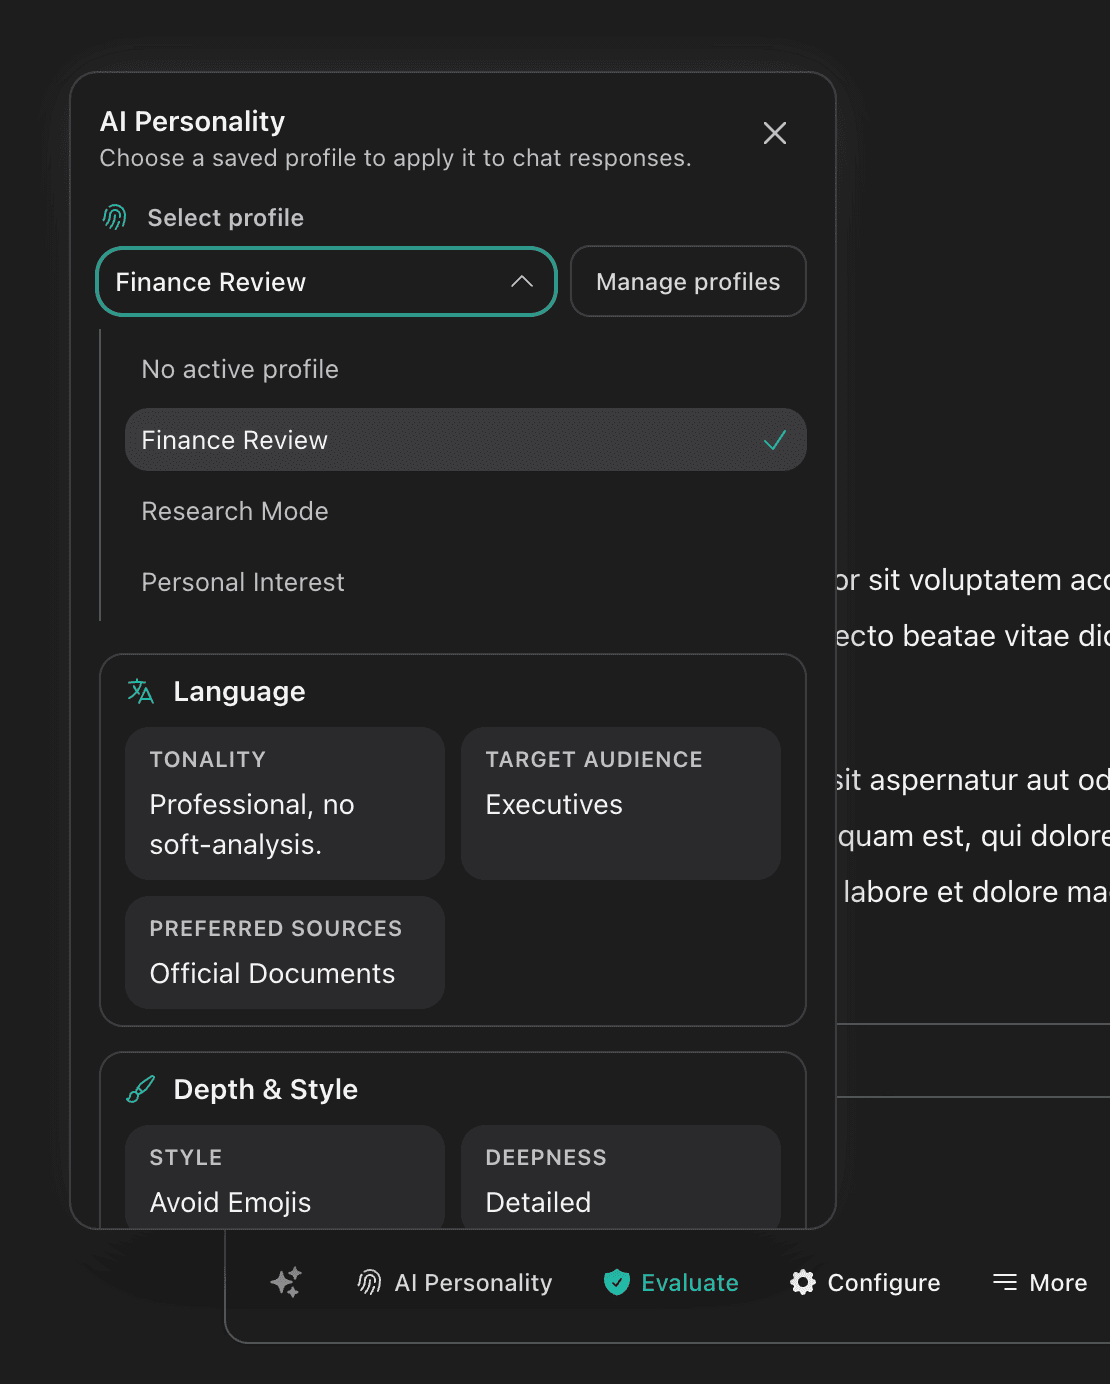Click the Evaluate toolbar button
This screenshot has width=1110, height=1384.
click(x=671, y=1282)
